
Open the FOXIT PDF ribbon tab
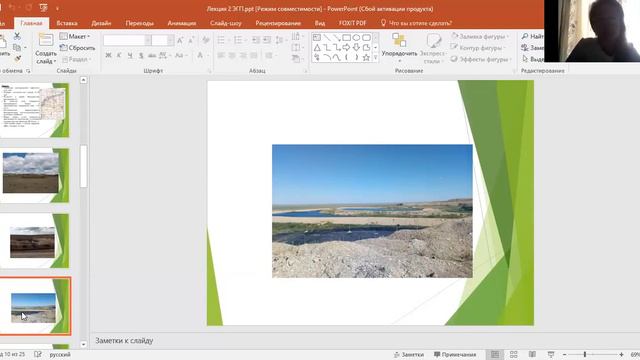point(352,23)
